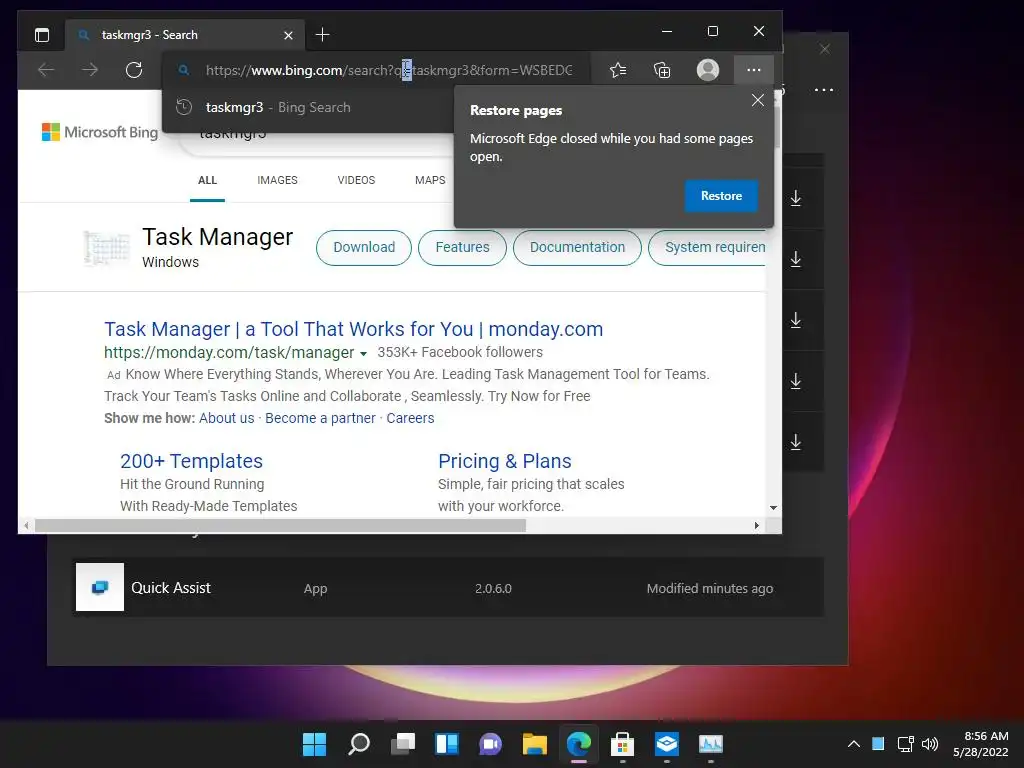This screenshot has height=768, width=1024.
Task: Select taskmgr3 Bing Search suggestion
Action: pos(308,107)
